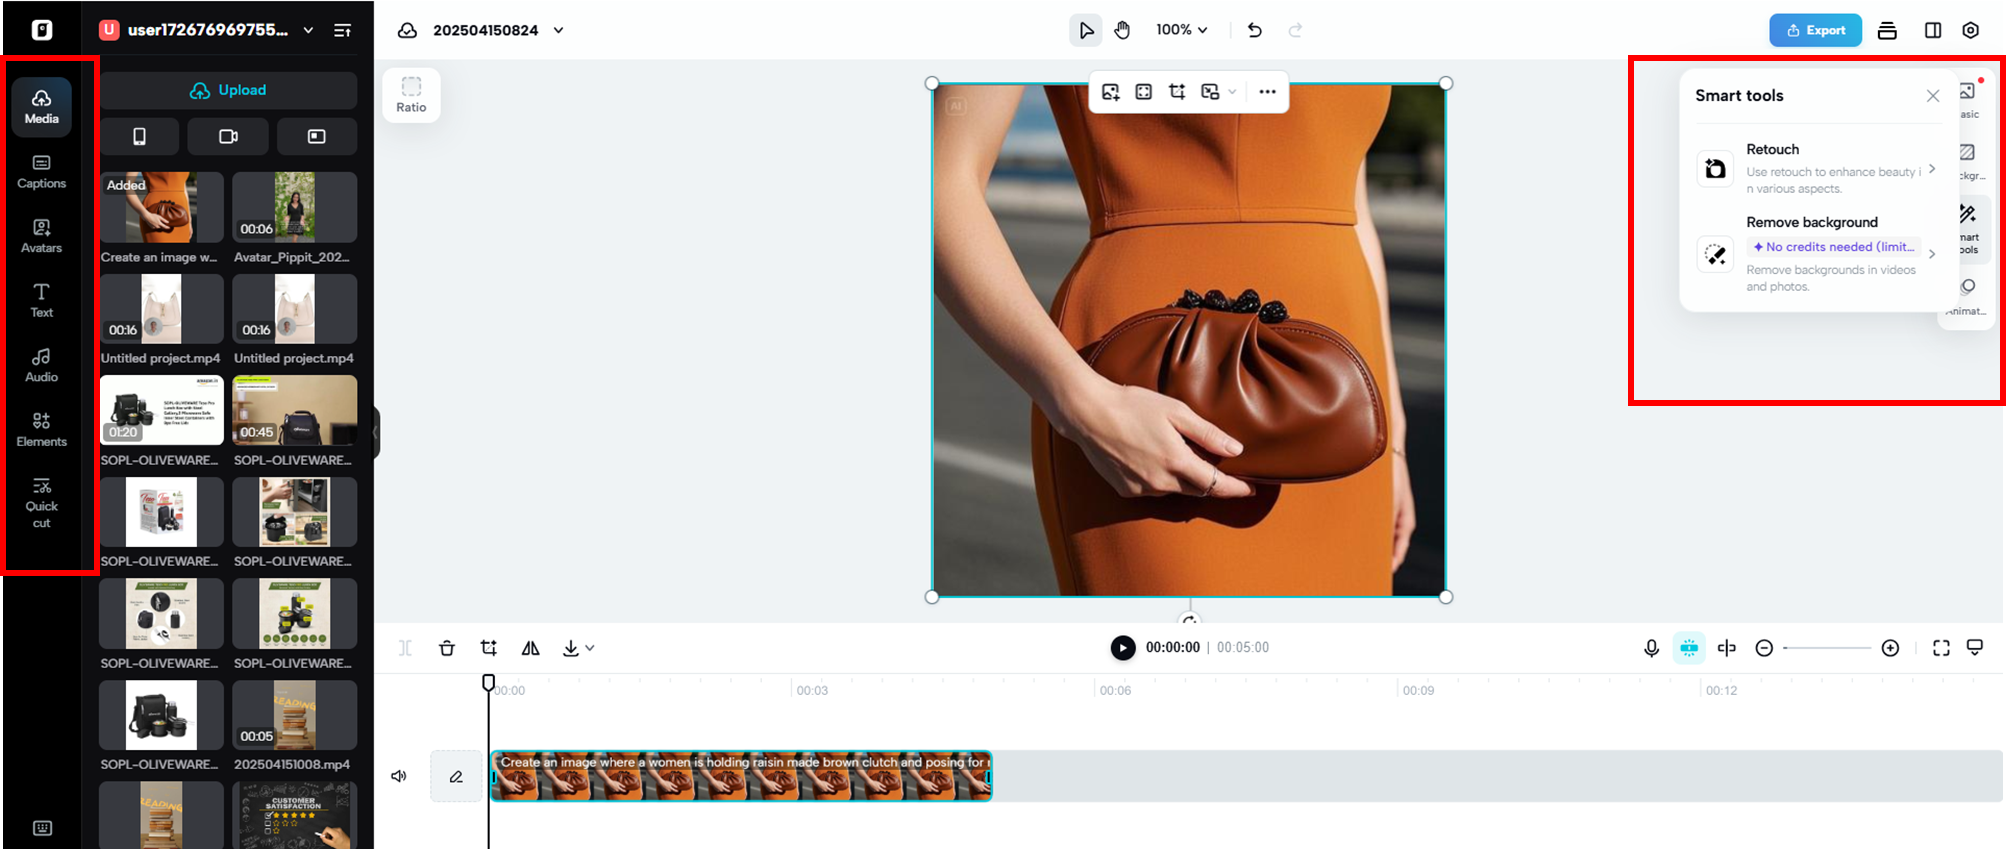Click the crop icon in the timeline toolbar

pyautogui.click(x=489, y=648)
